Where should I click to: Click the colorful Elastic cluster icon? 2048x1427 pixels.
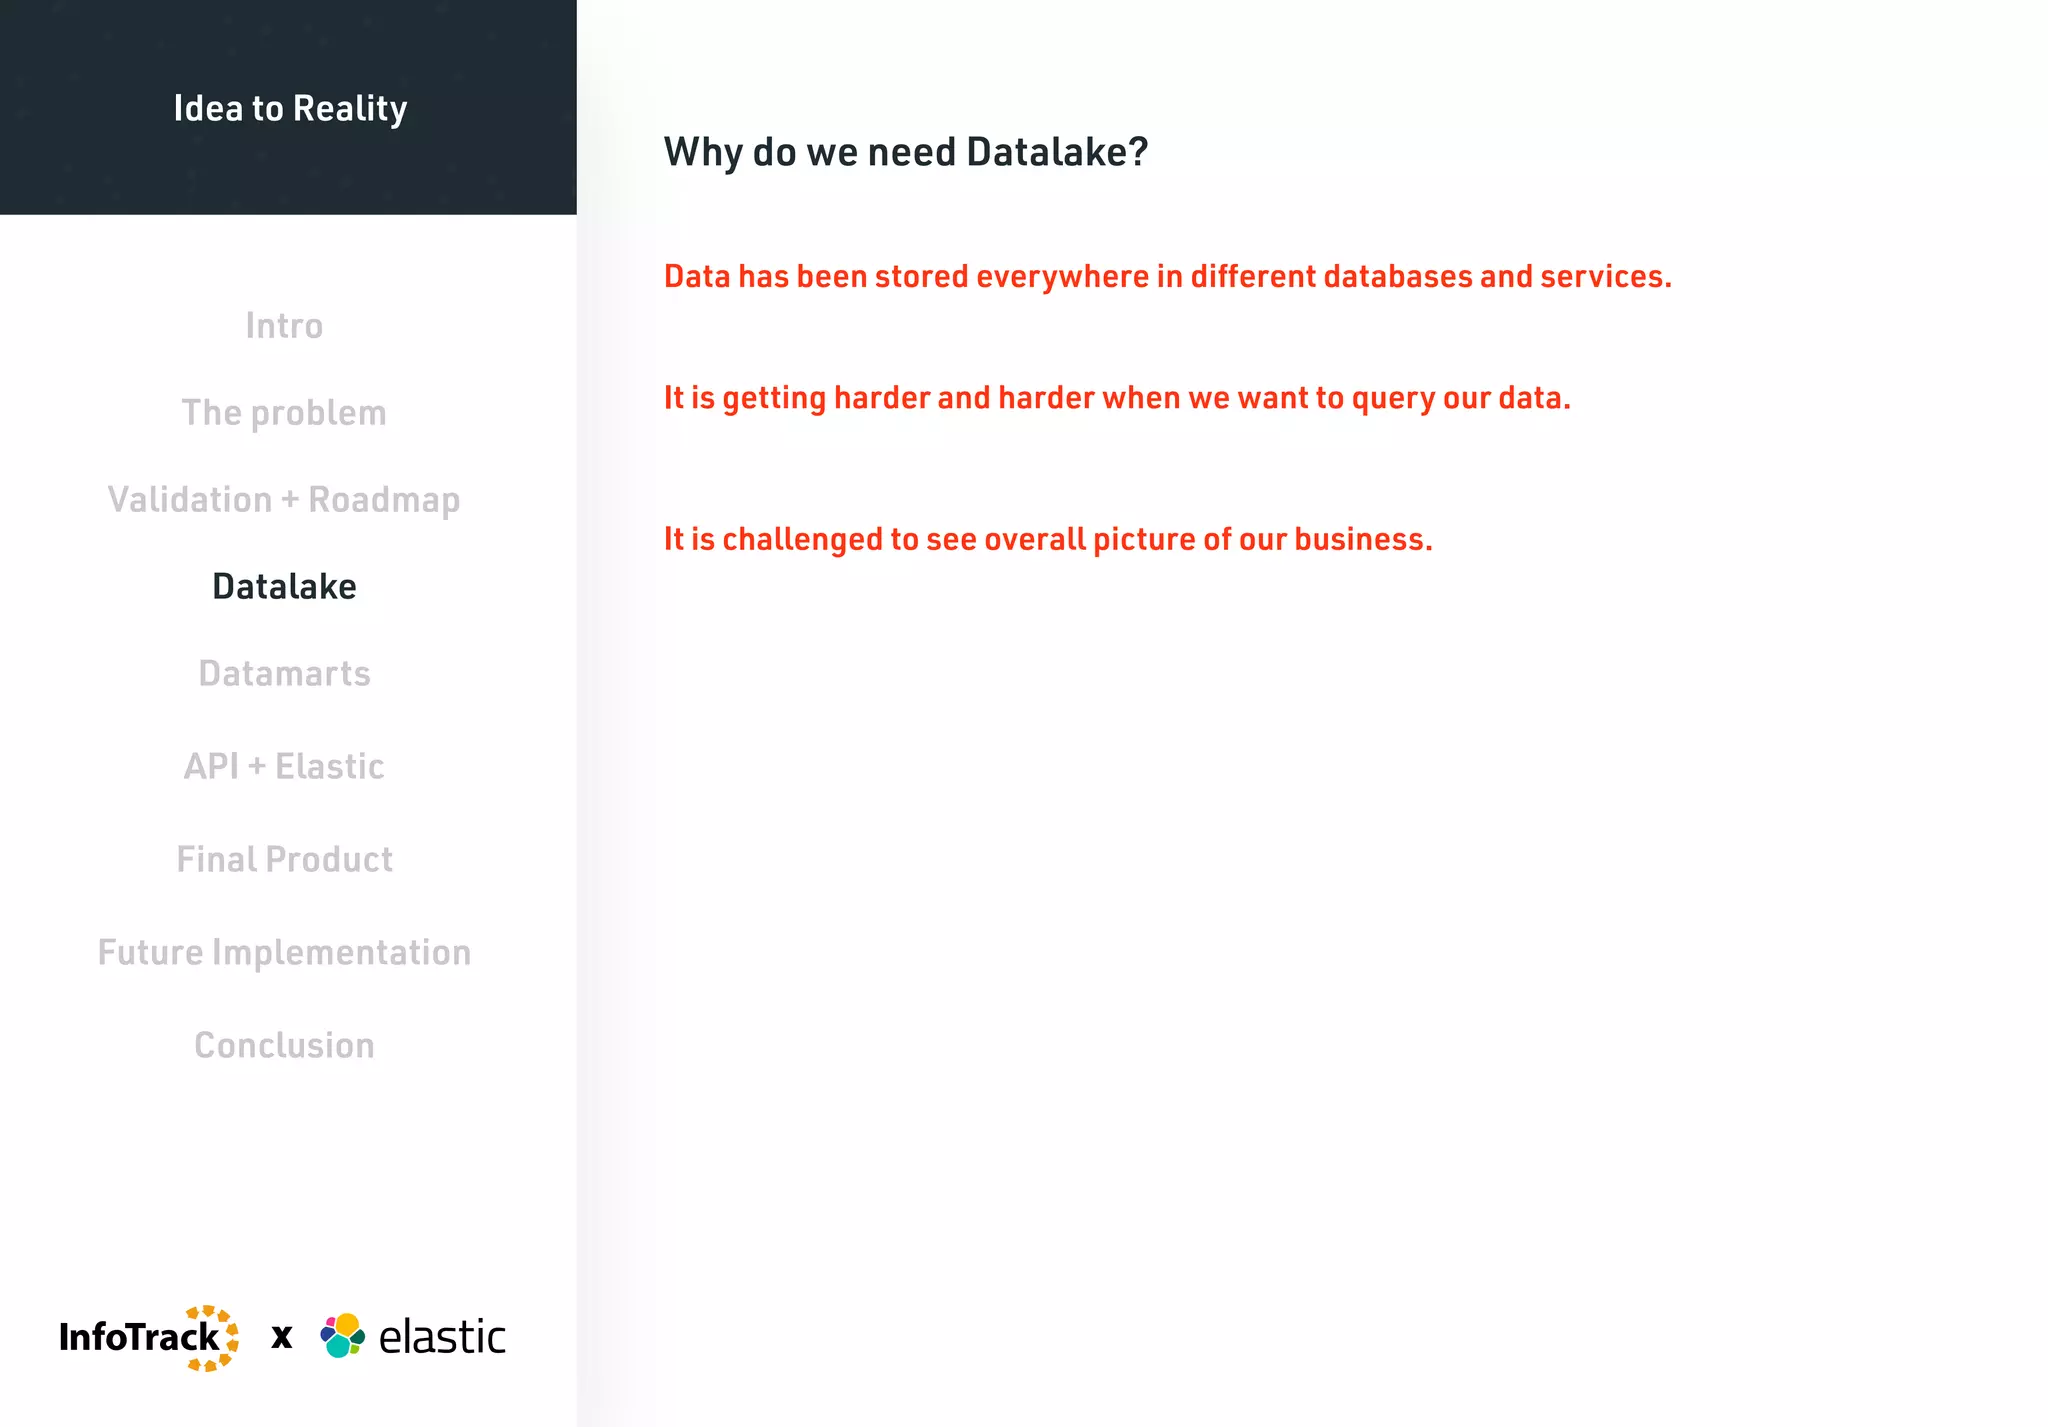343,1336
